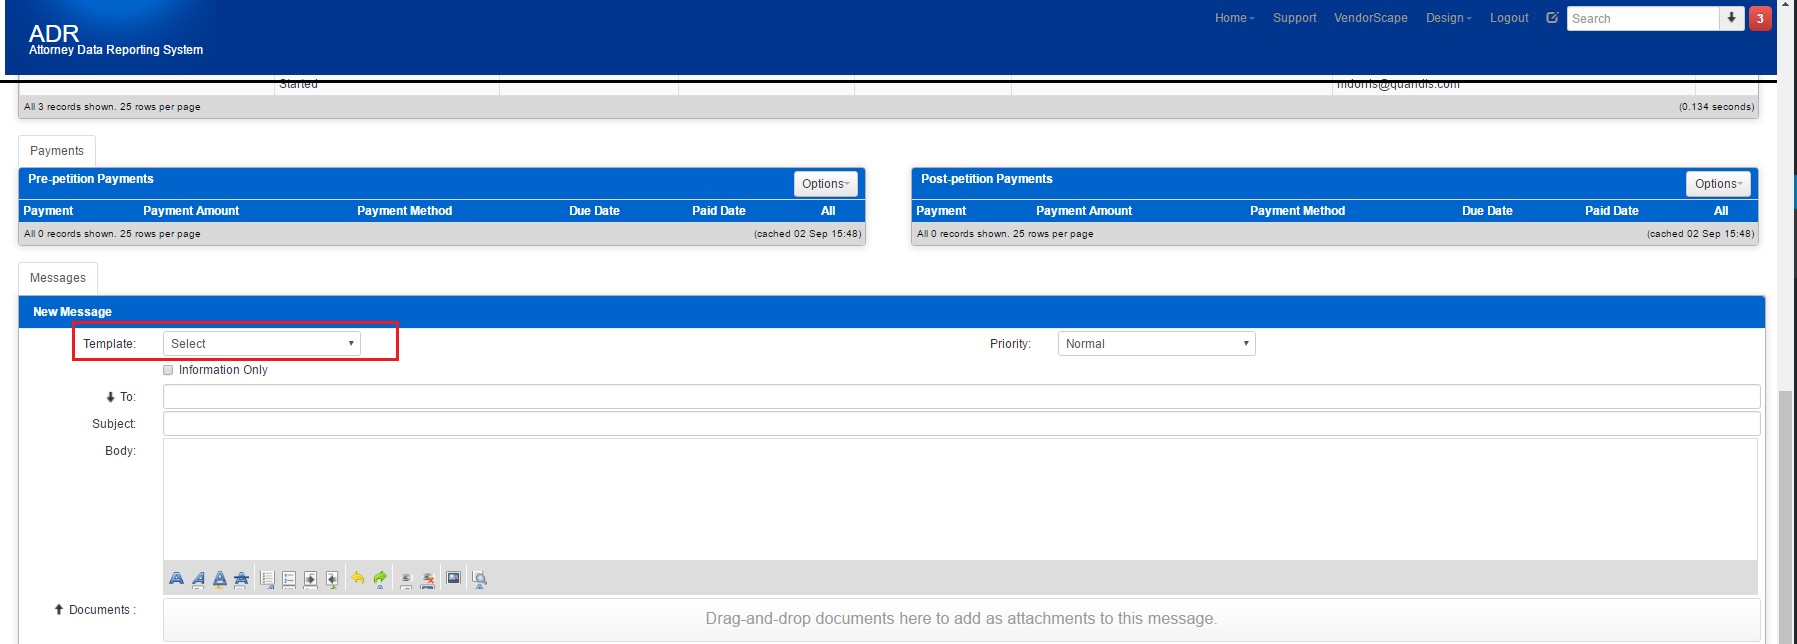
Task: Decrease indent in message body
Action: click(x=332, y=579)
